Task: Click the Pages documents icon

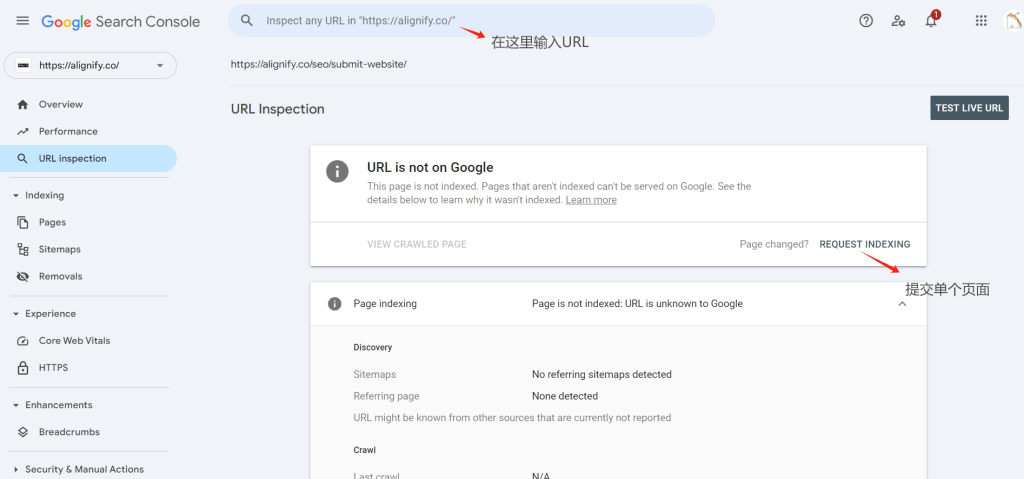Action: click(23, 223)
